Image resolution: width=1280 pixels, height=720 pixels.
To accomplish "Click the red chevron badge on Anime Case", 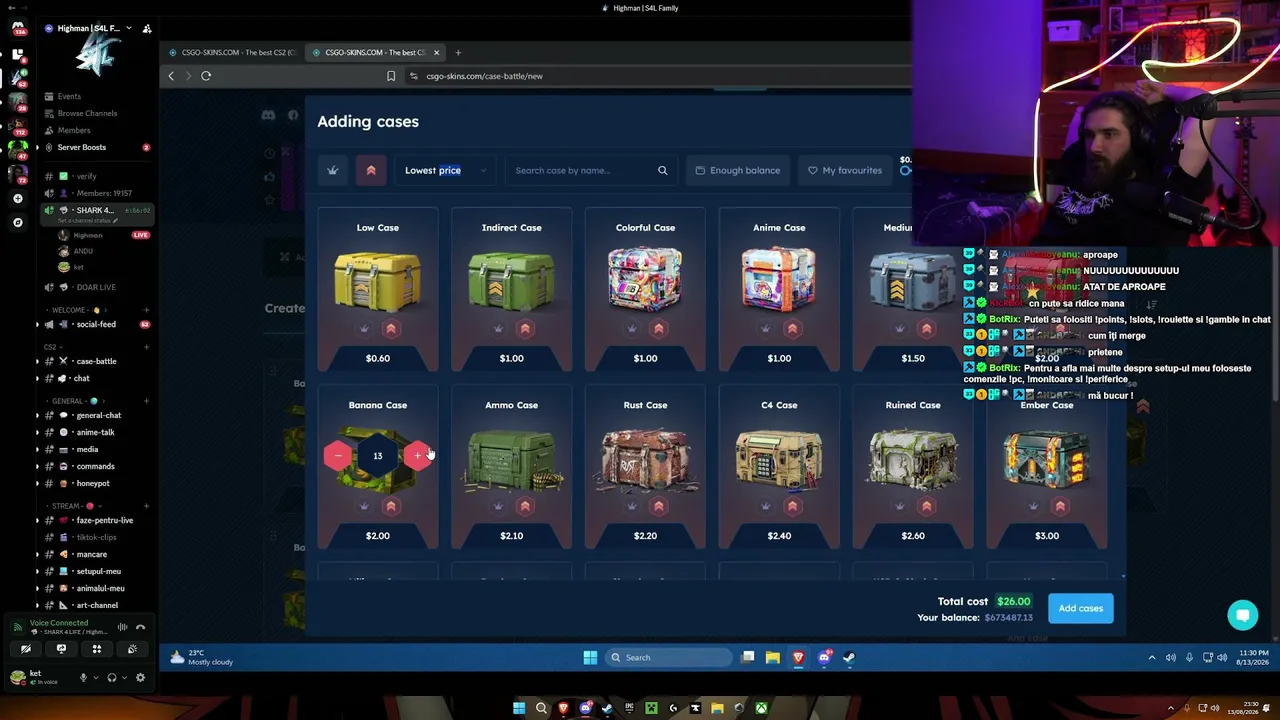I will (x=793, y=329).
